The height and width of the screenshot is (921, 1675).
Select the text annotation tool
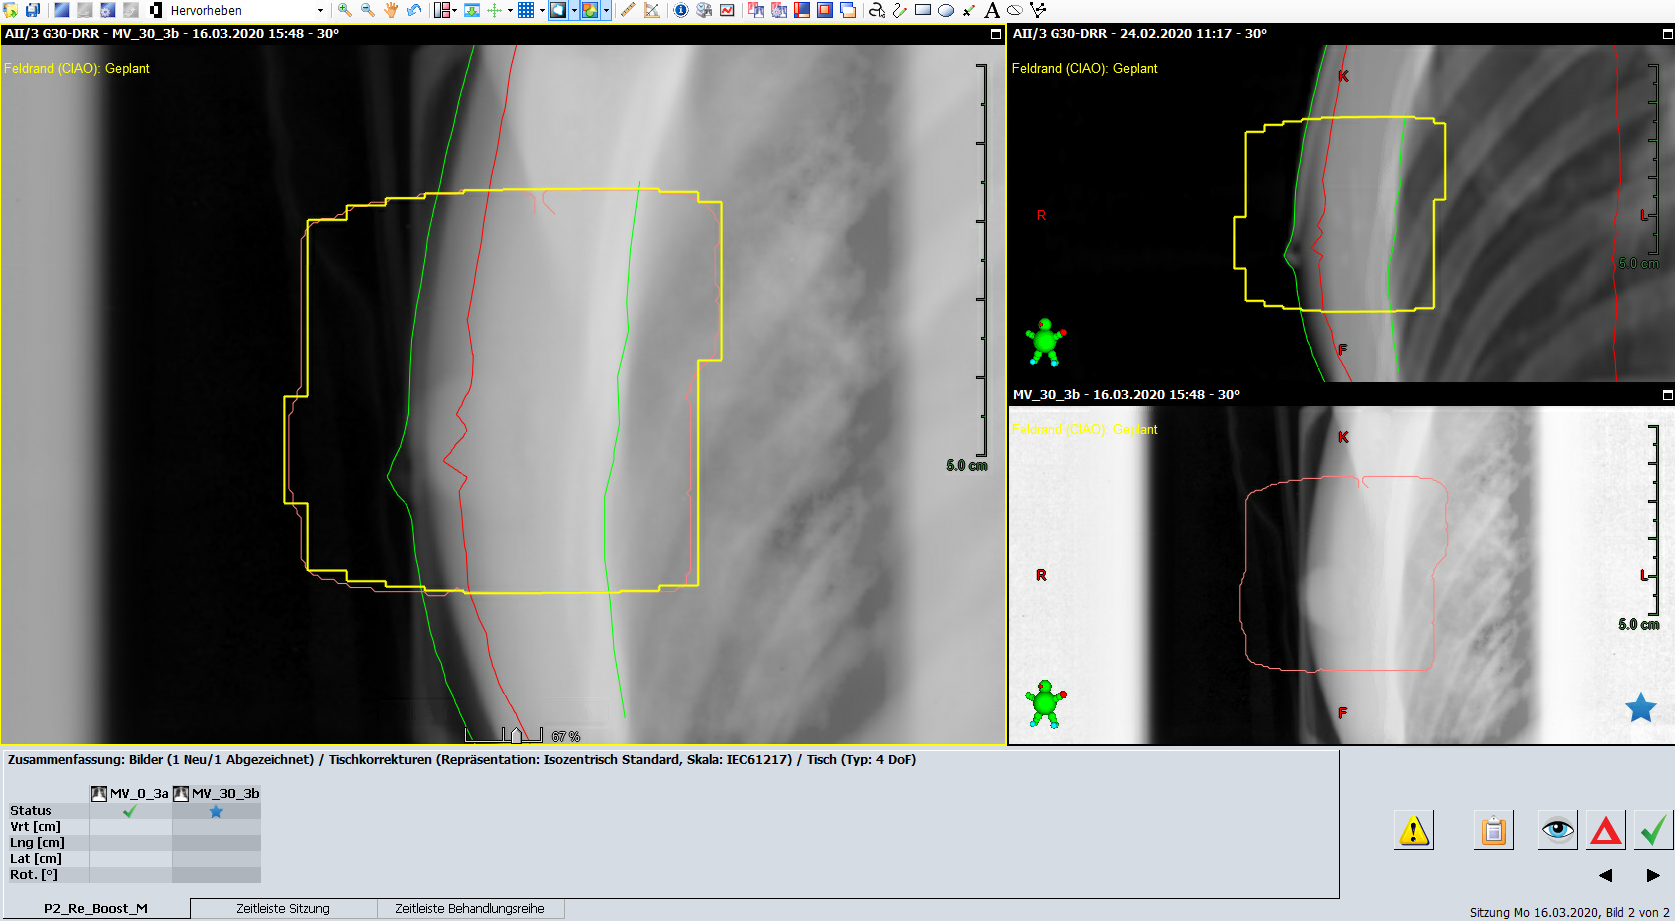pos(992,10)
